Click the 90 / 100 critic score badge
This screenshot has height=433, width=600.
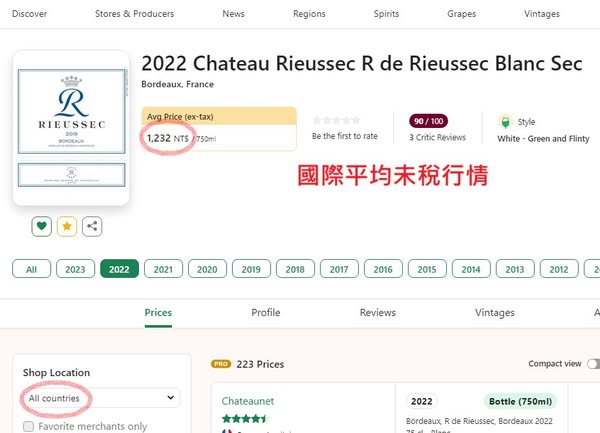pyautogui.click(x=429, y=121)
